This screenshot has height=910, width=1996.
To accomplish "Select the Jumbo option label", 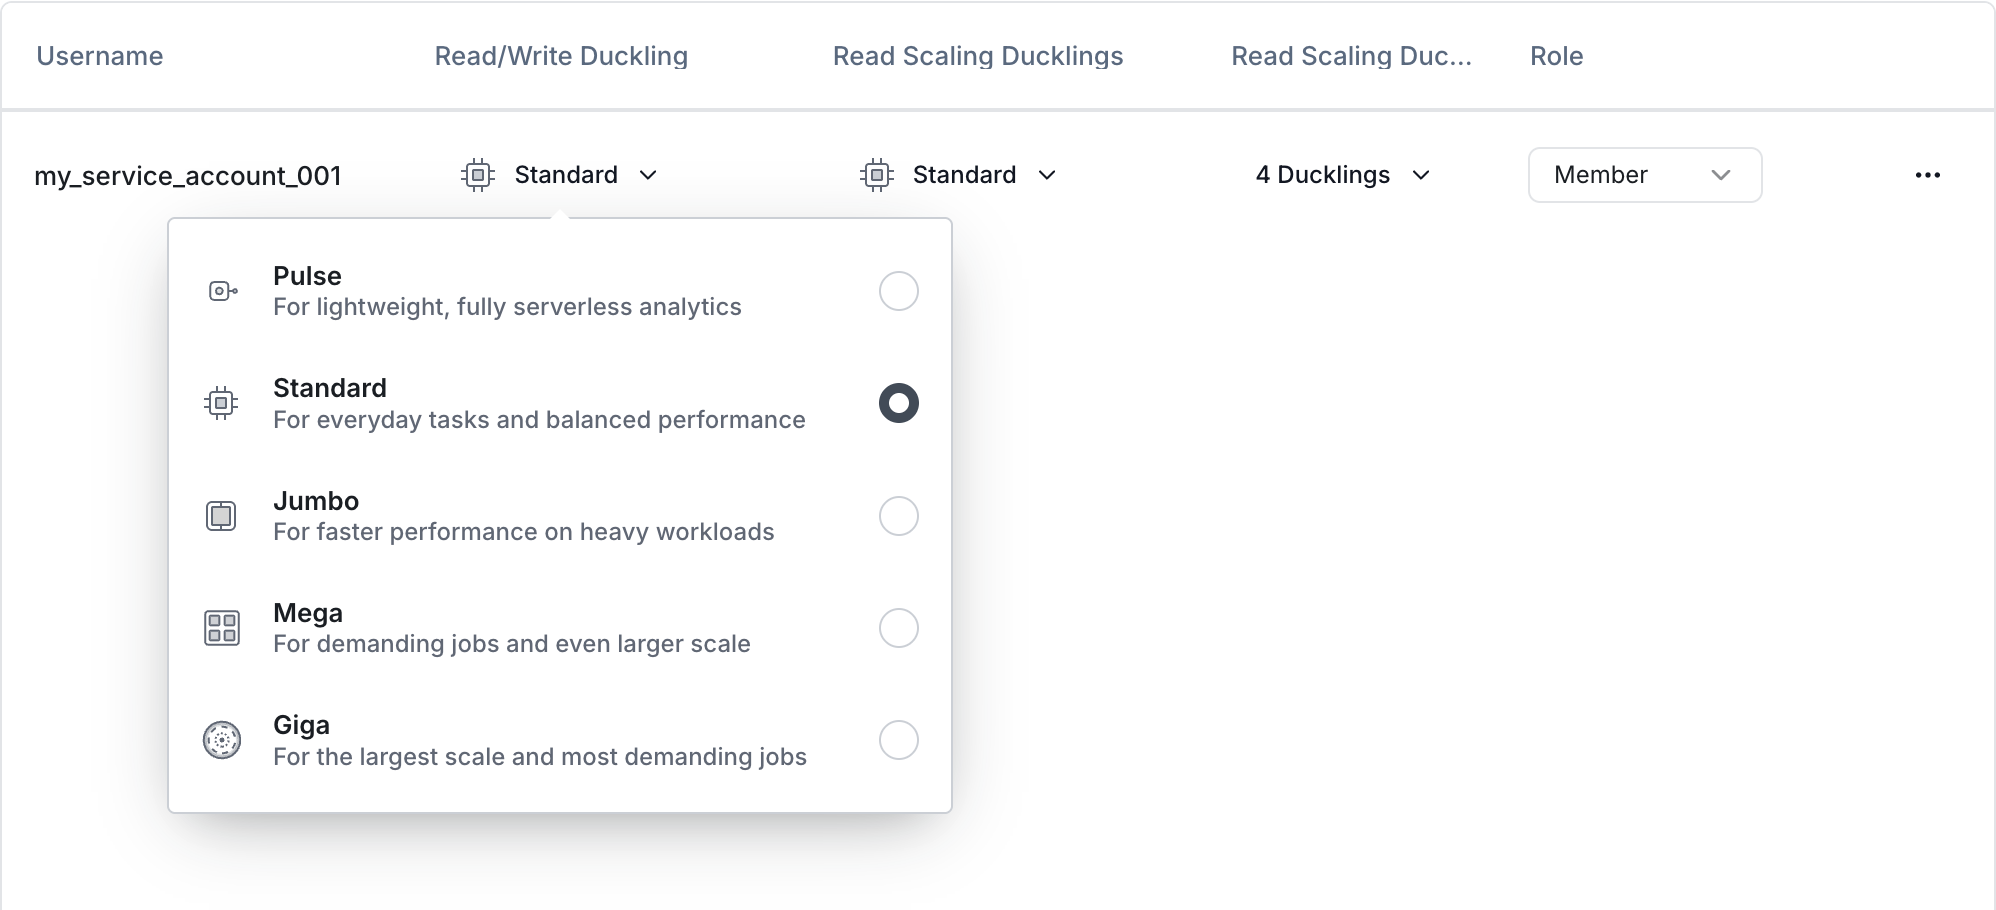I will pyautogui.click(x=315, y=501).
